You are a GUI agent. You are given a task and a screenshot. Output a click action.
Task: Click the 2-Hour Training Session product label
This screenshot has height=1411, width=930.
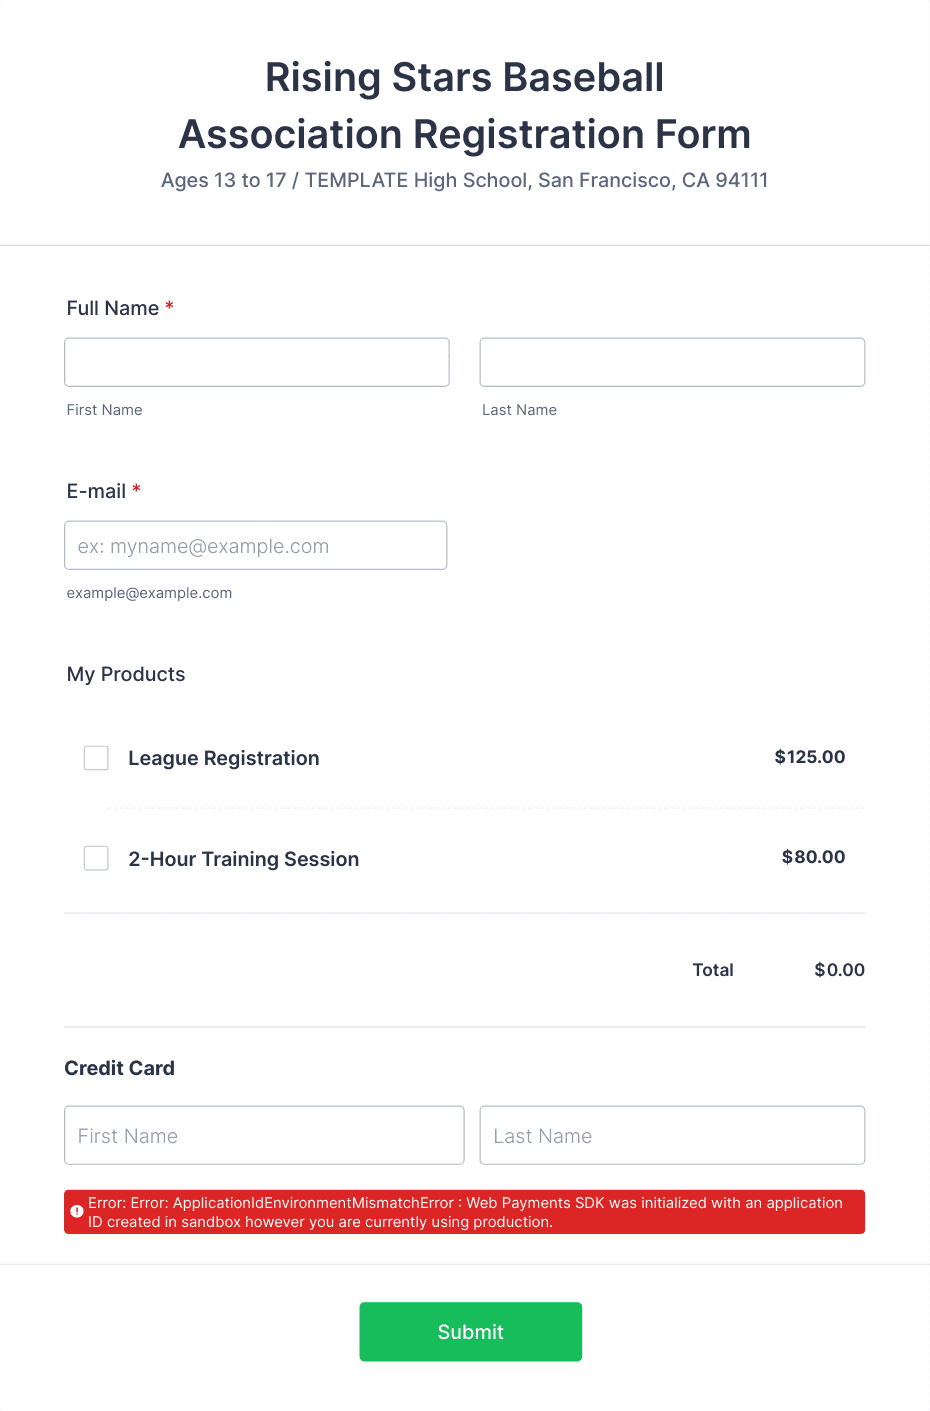[244, 859]
